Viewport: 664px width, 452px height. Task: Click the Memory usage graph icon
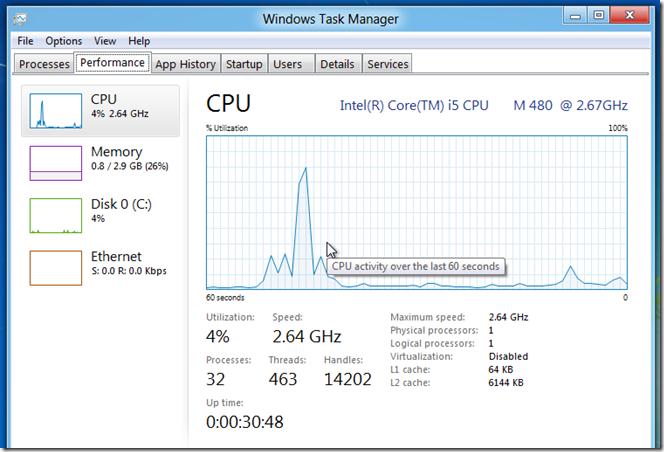[x=55, y=162]
